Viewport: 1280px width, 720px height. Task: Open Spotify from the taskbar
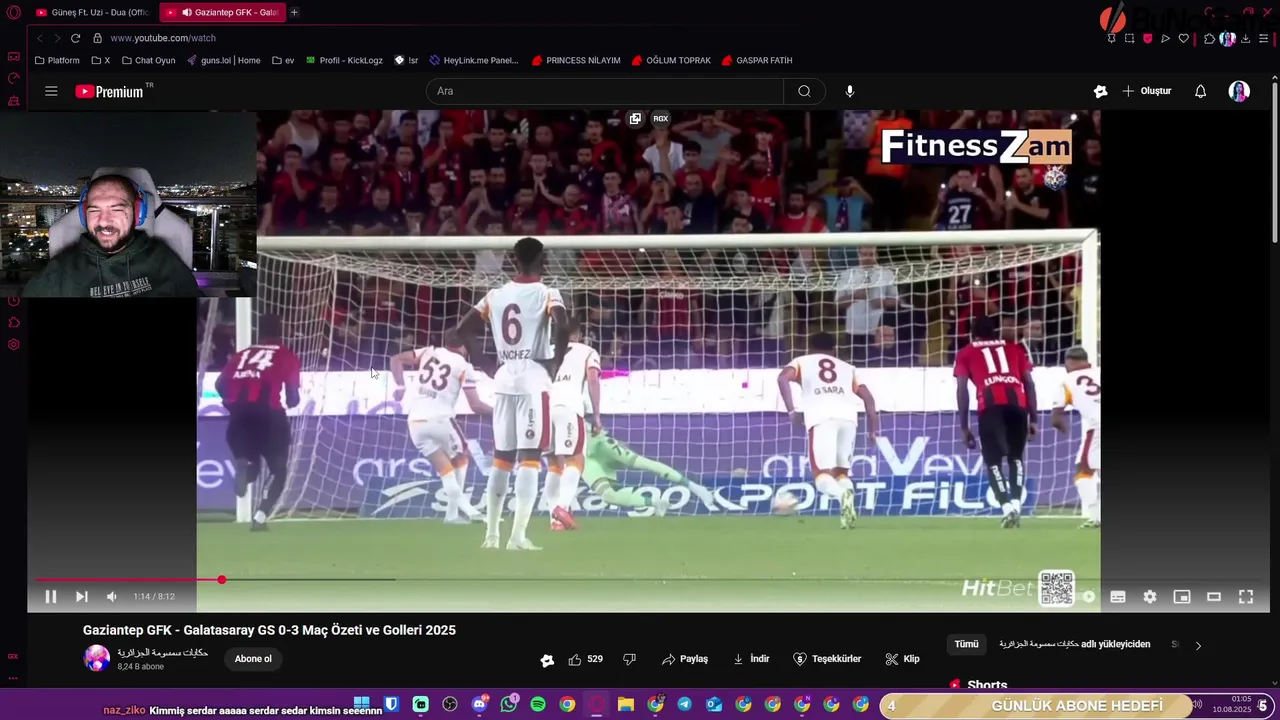click(x=538, y=704)
